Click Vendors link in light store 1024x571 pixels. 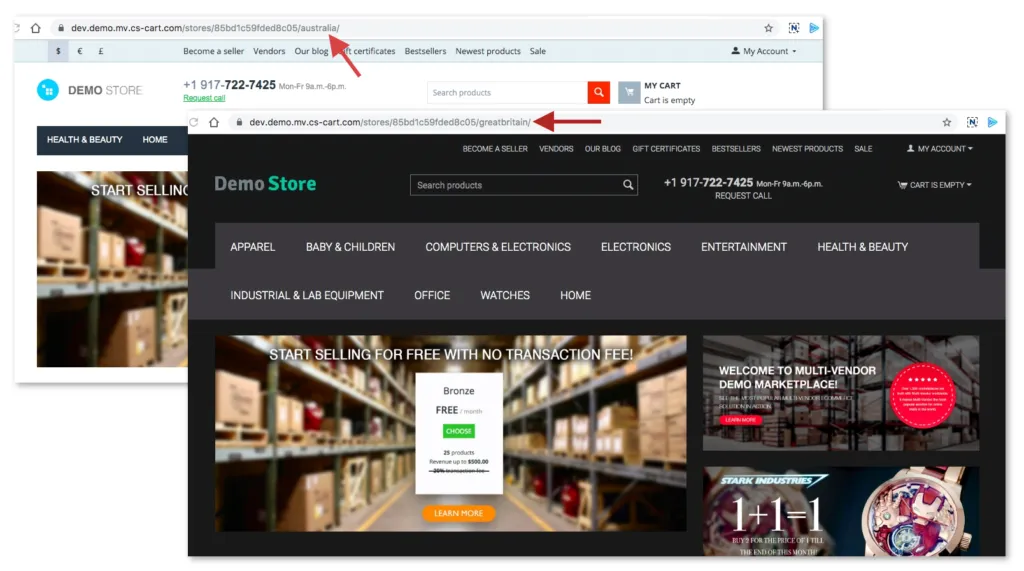tap(269, 51)
